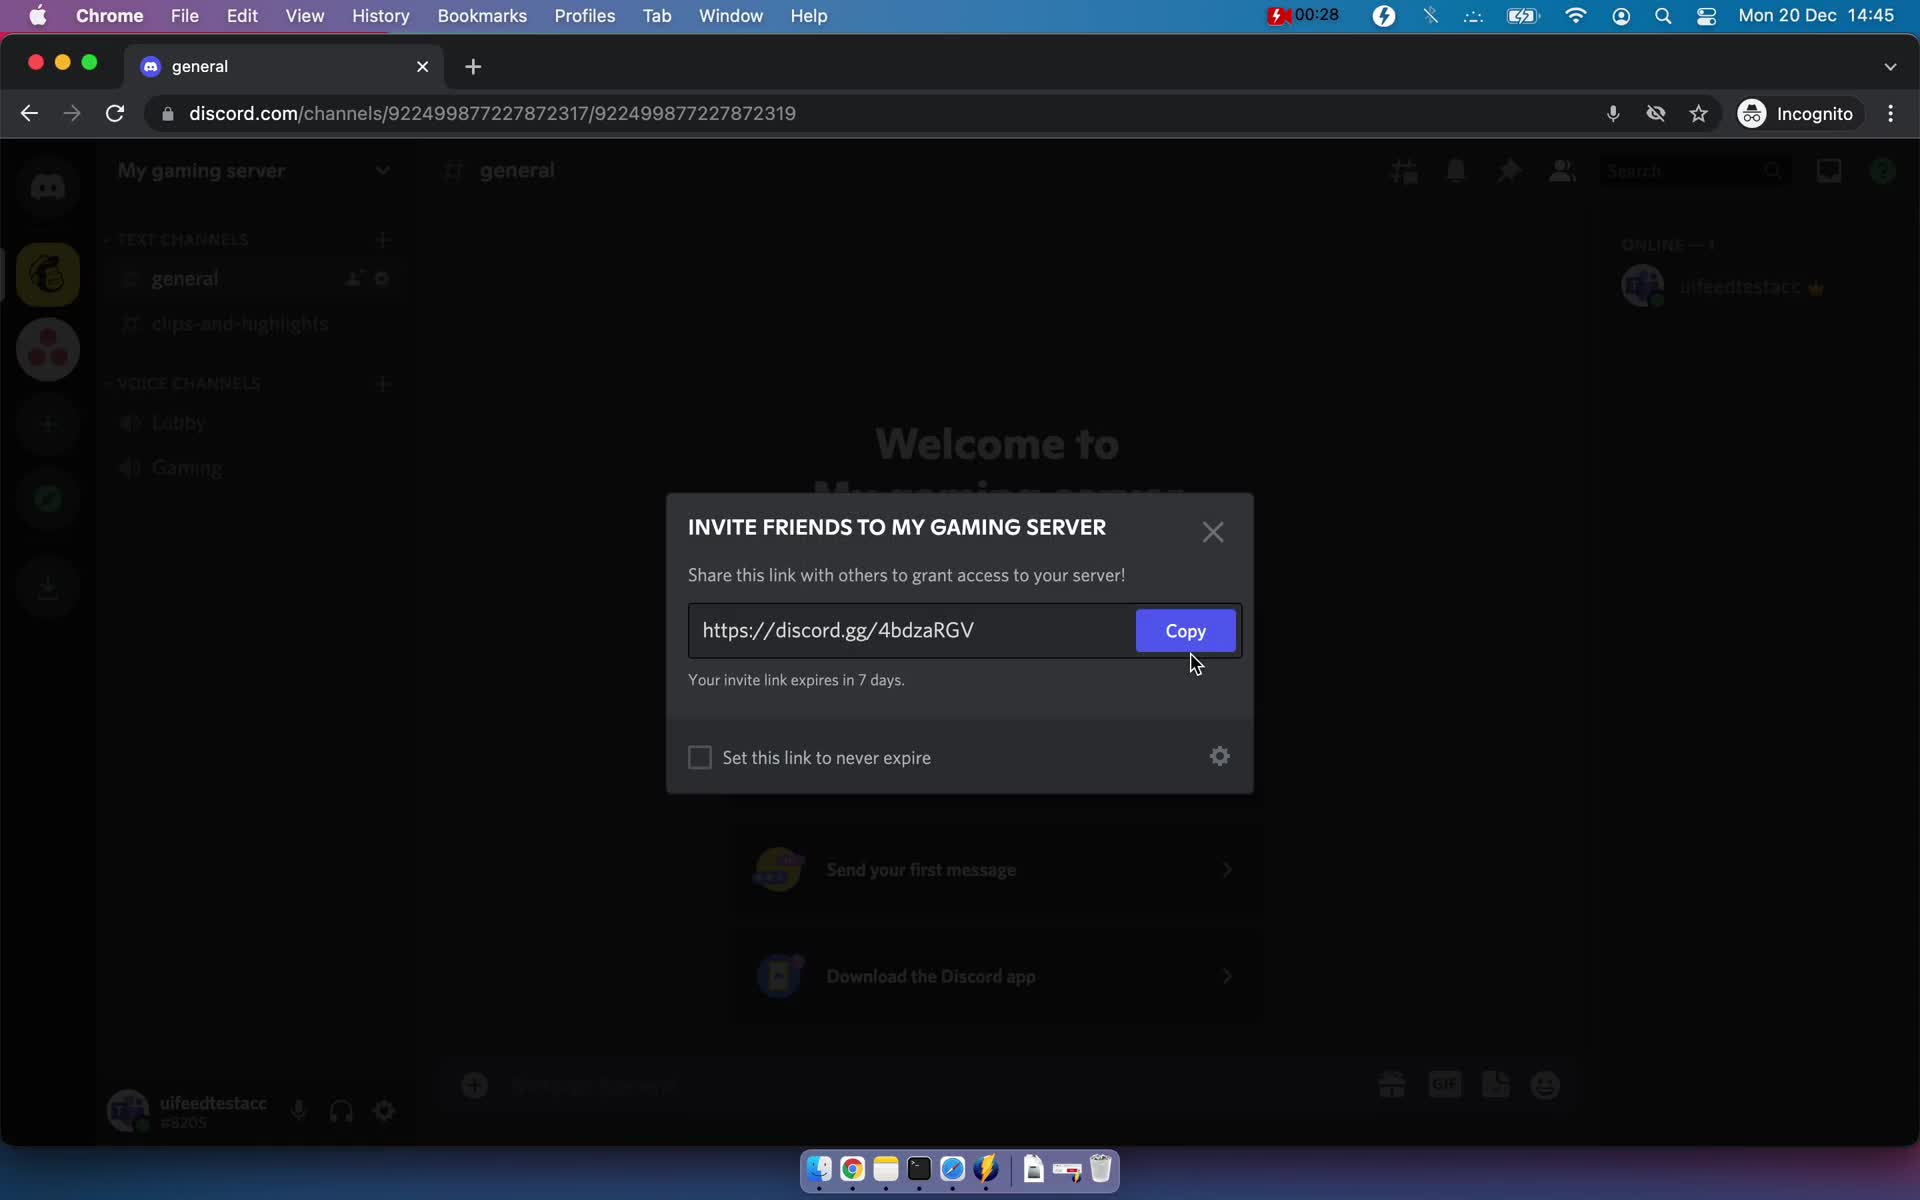Add a new text channel with plus icon

click(x=382, y=240)
